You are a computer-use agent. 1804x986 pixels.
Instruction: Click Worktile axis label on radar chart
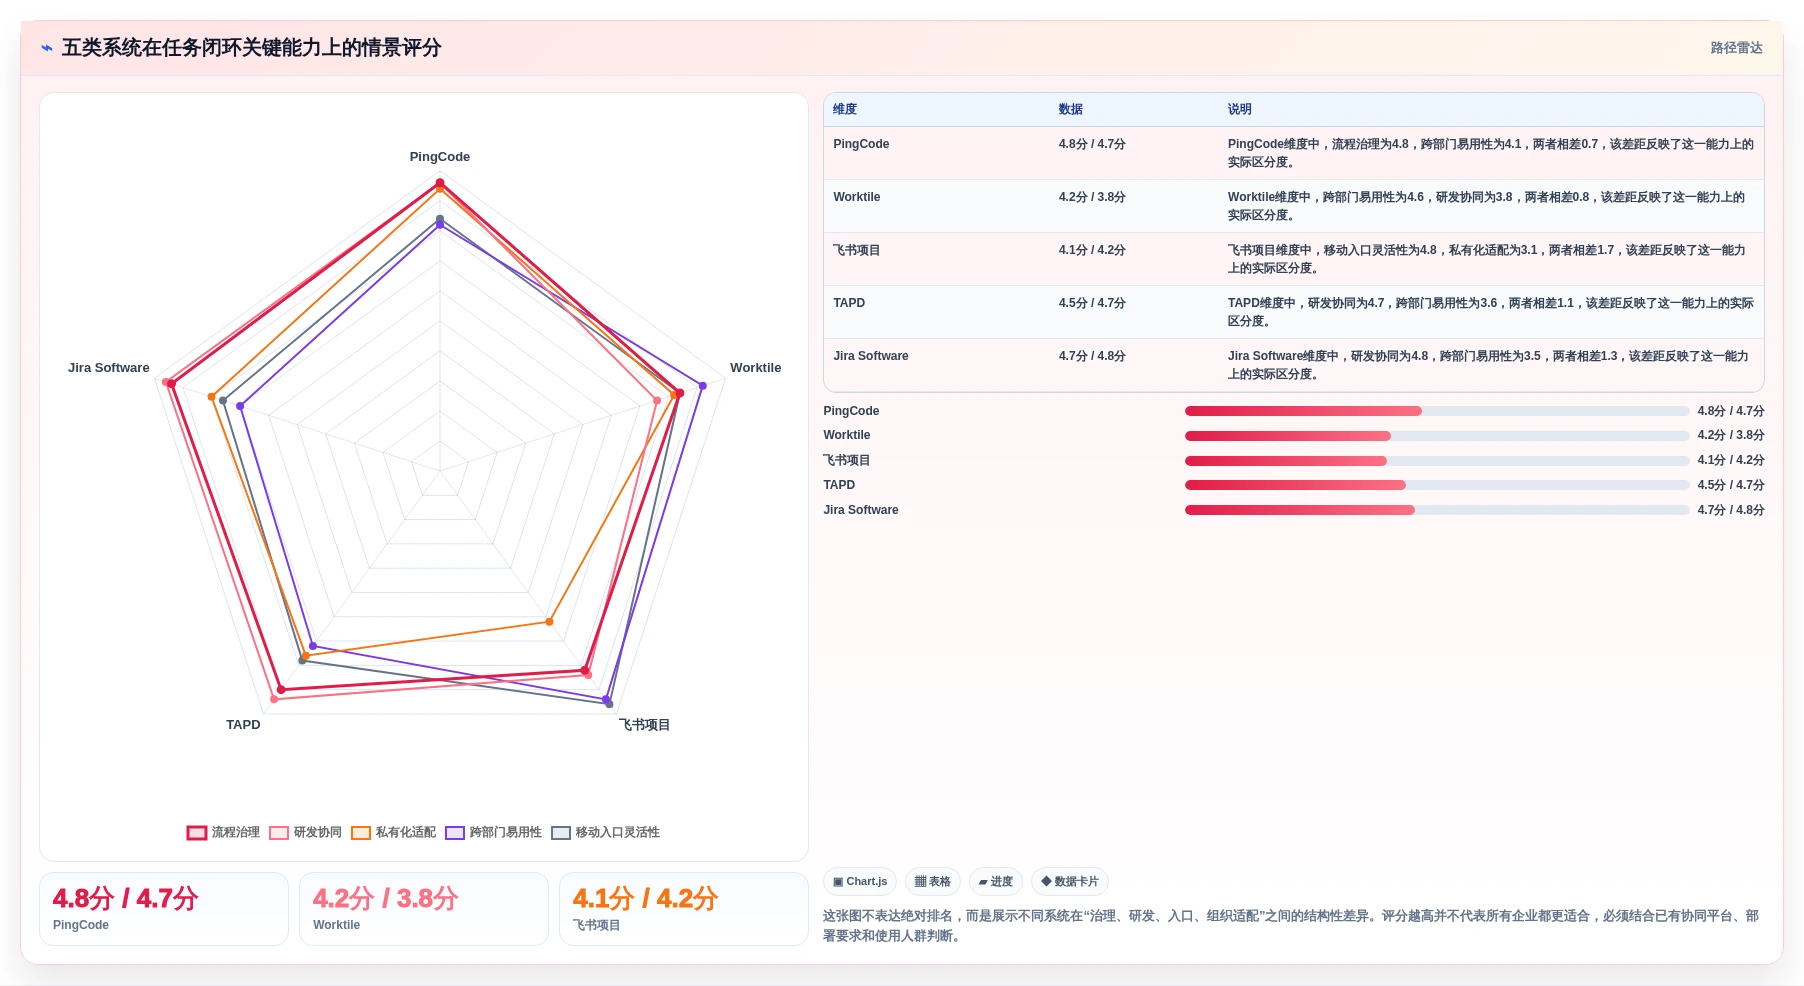[755, 368]
